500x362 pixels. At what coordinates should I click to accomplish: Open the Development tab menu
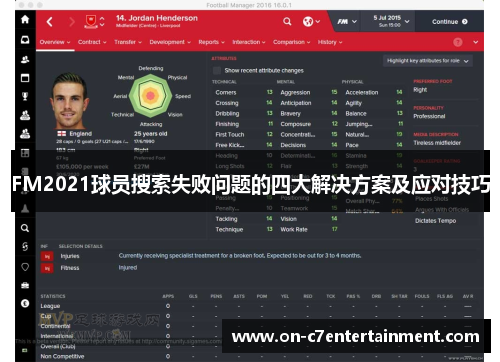click(x=170, y=42)
